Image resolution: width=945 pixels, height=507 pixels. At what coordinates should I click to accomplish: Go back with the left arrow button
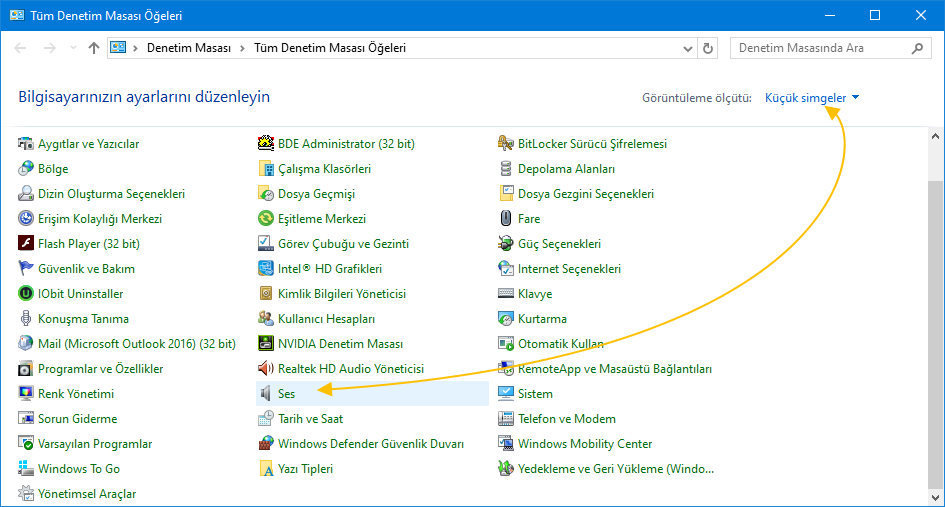click(20, 48)
